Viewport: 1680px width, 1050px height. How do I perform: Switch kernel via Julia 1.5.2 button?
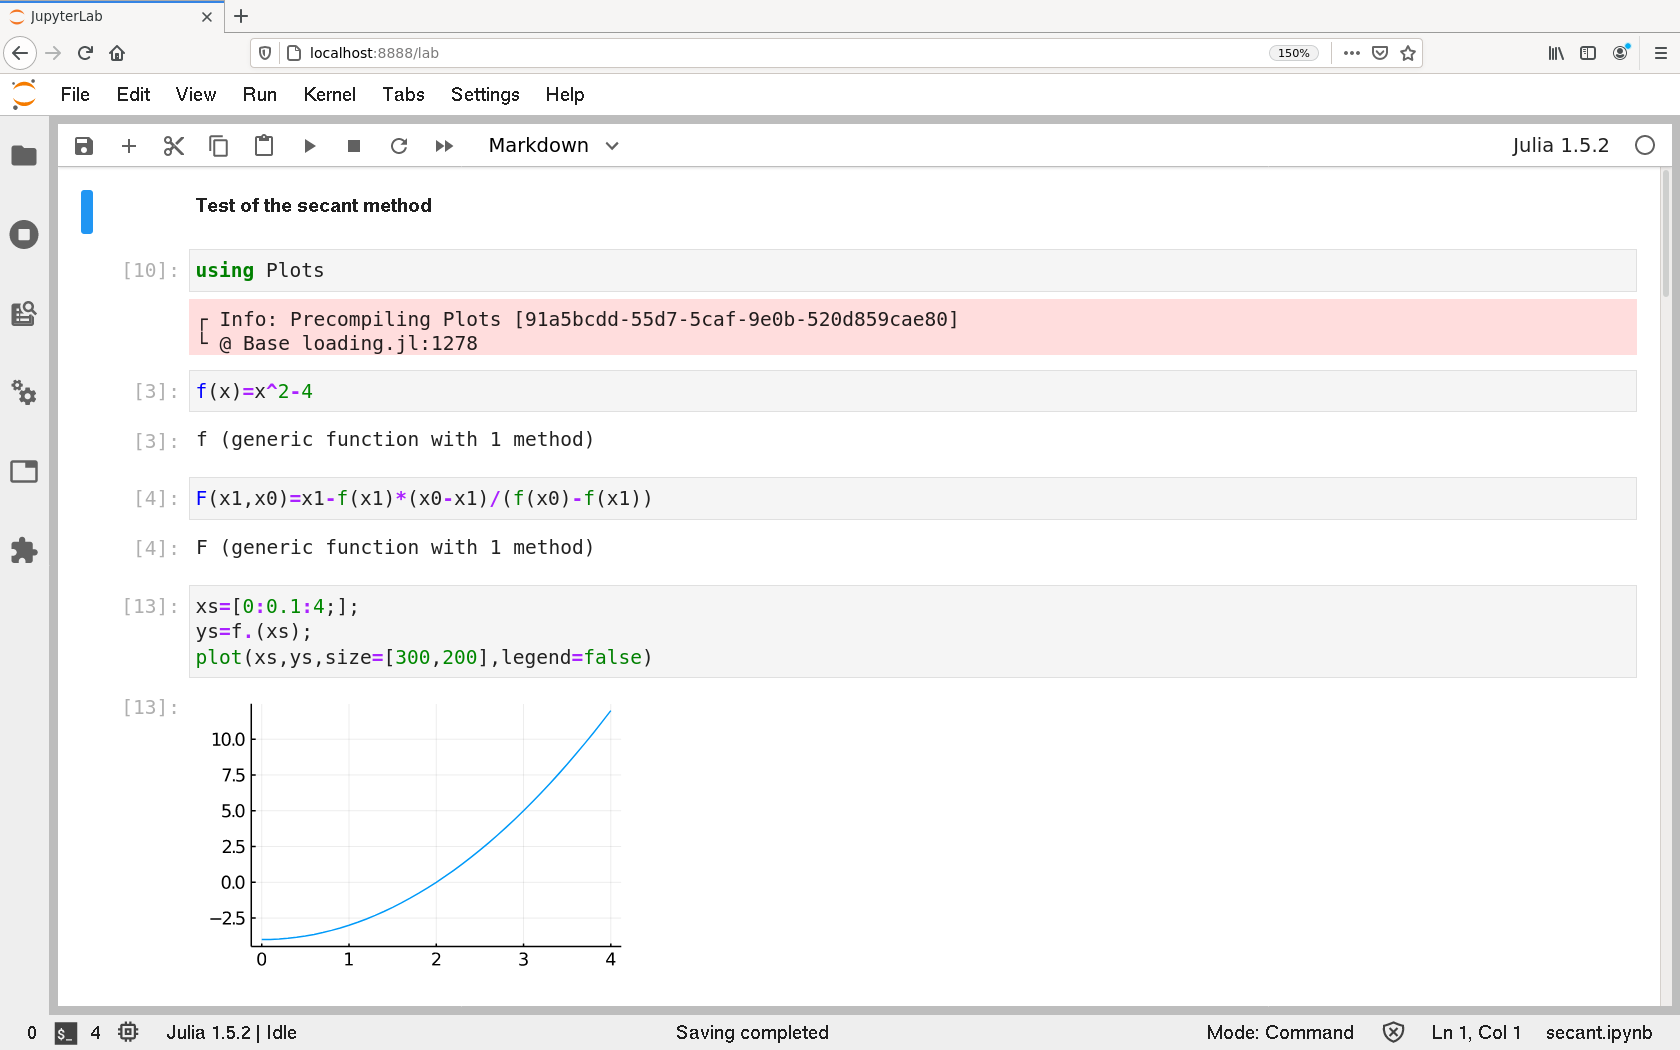(x=1559, y=146)
